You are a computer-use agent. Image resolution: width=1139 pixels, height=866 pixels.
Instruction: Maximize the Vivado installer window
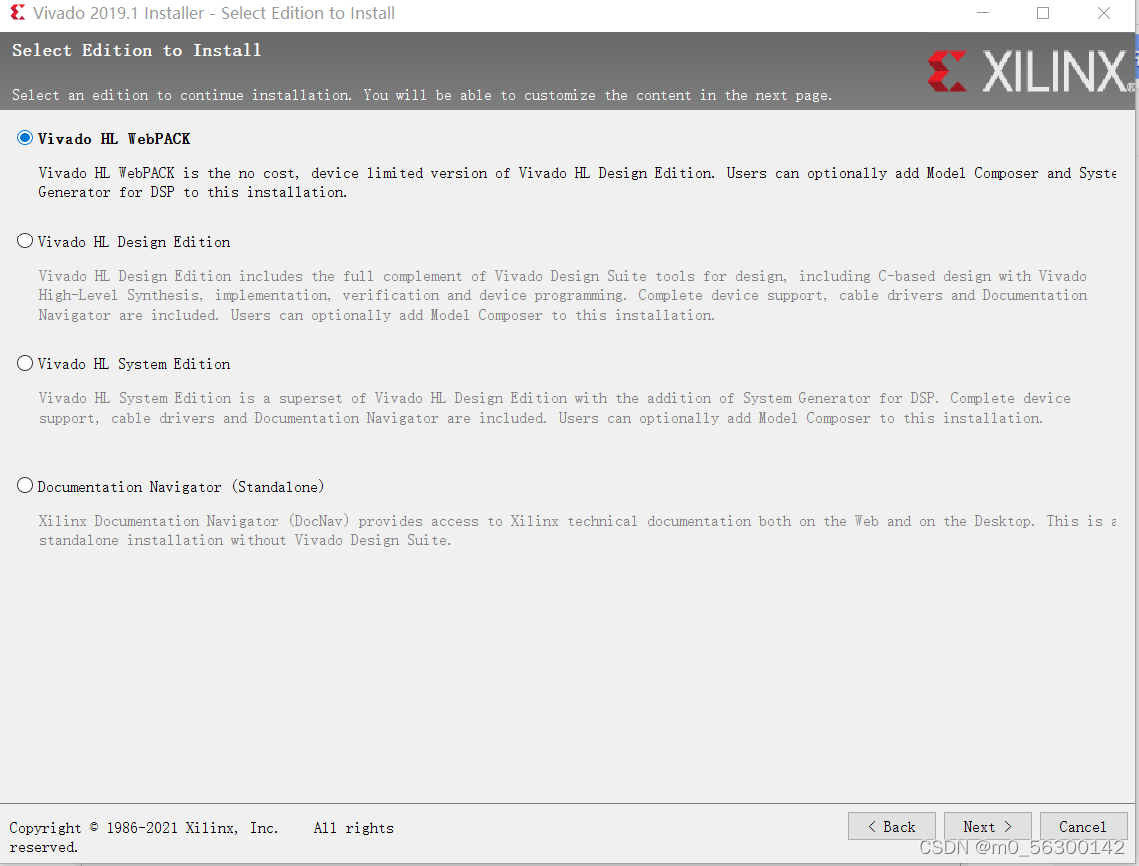(1043, 13)
